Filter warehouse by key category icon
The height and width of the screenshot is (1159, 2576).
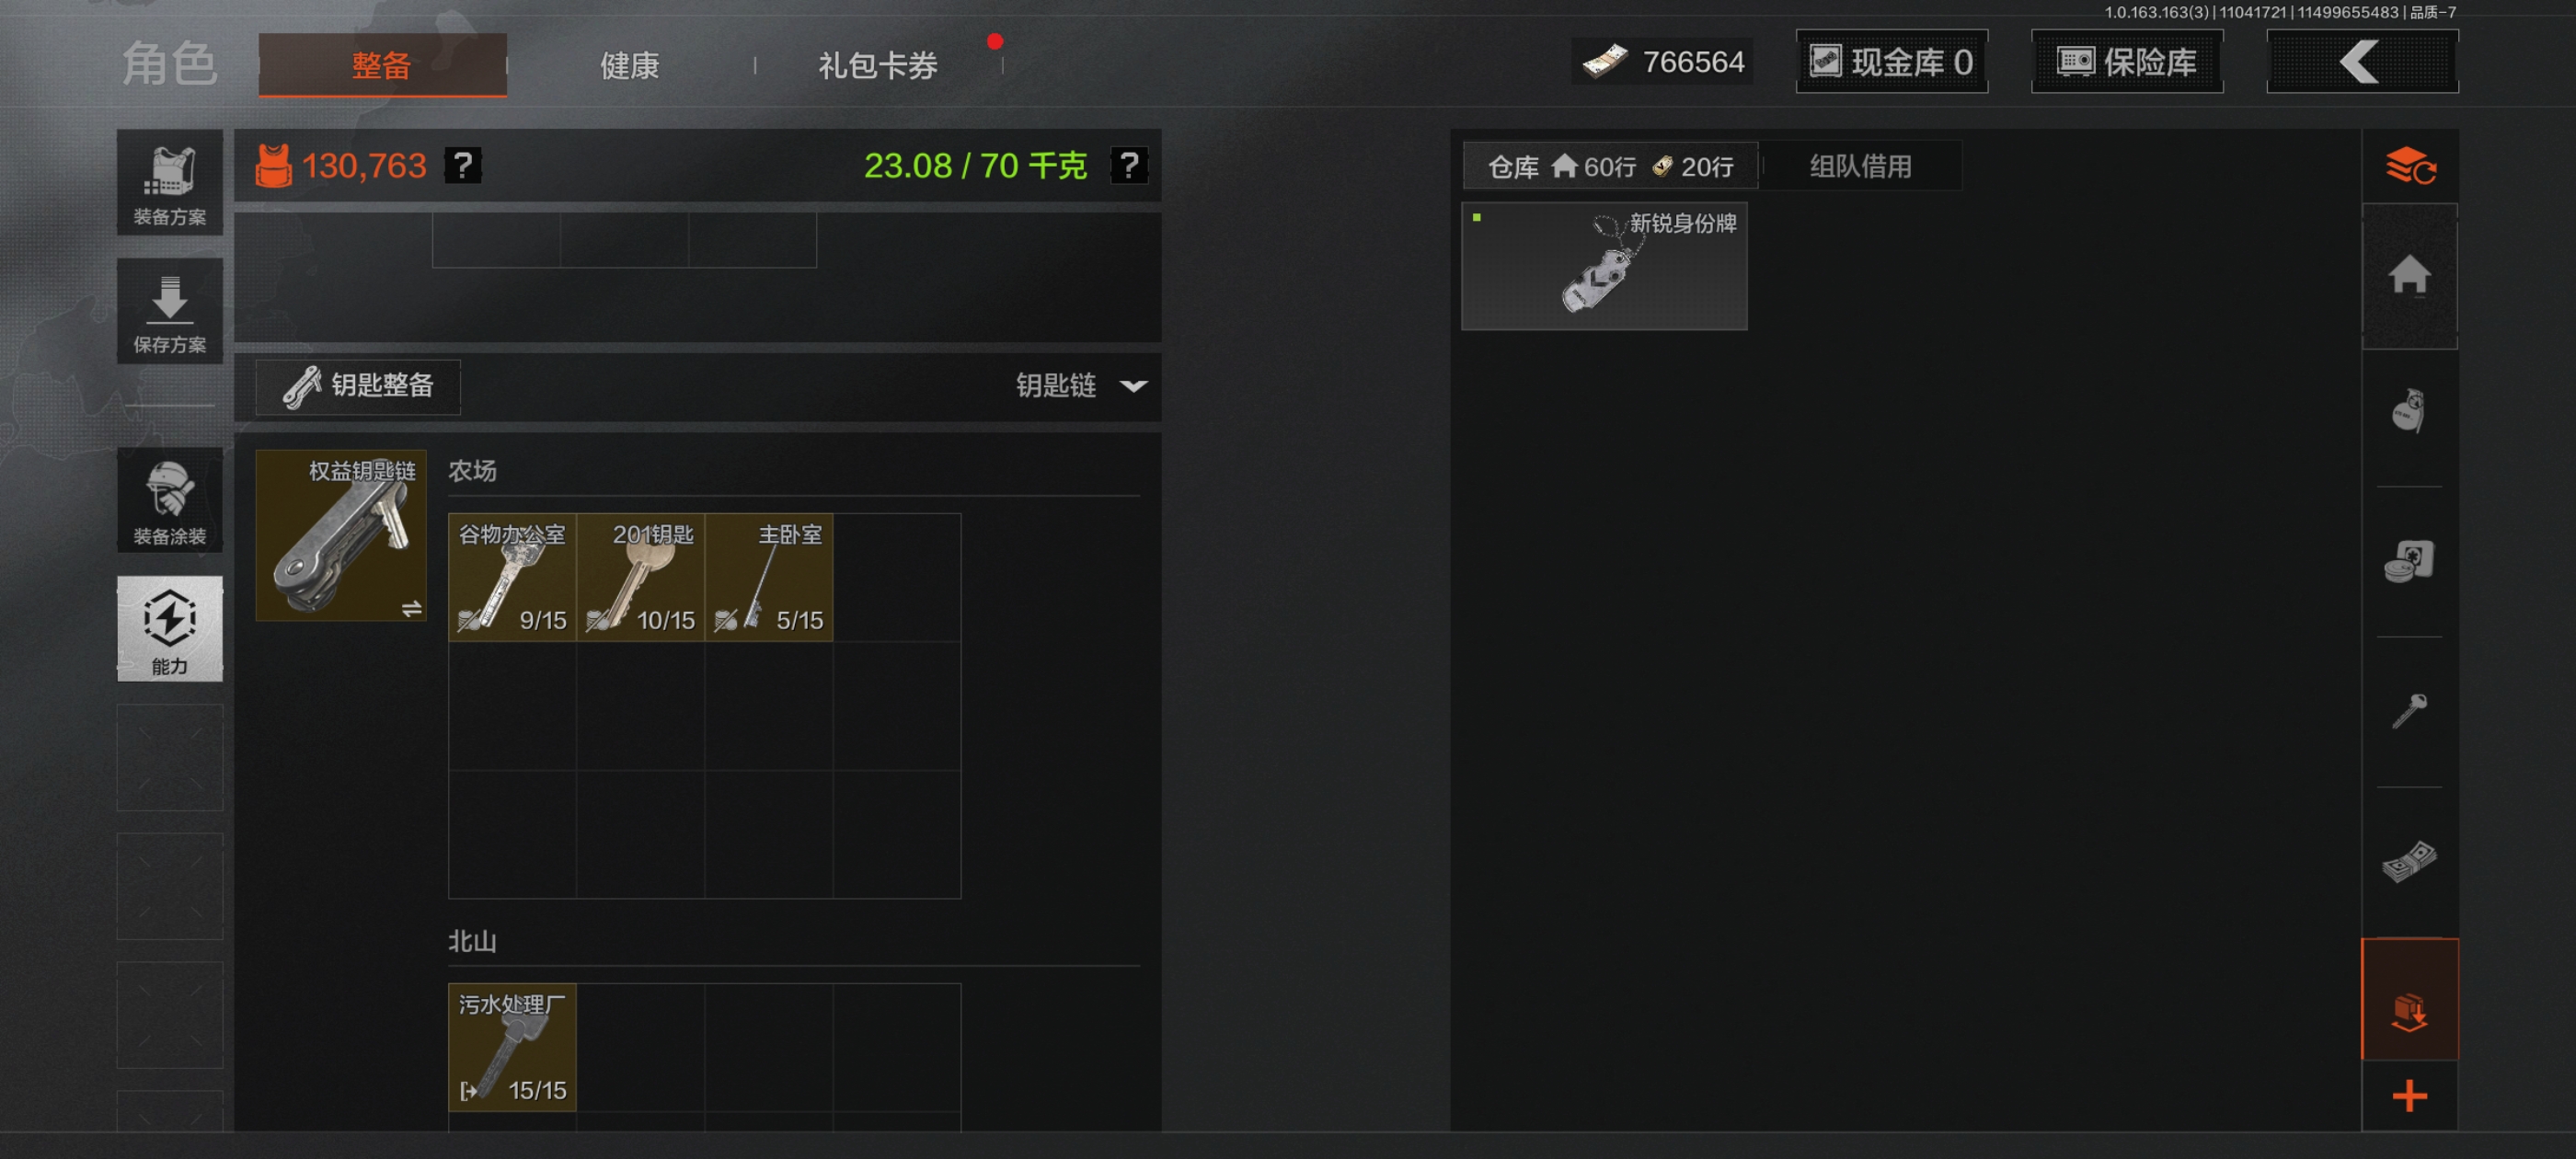pyautogui.click(x=2410, y=711)
